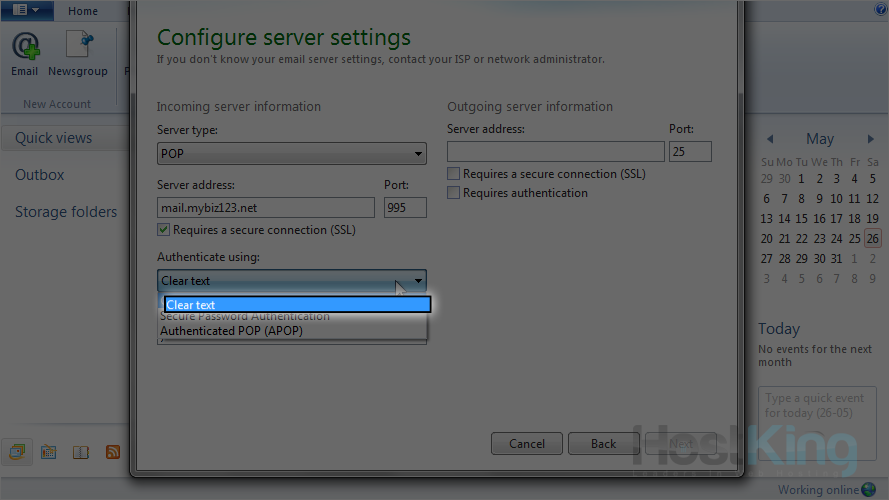This screenshot has width=889, height=500.
Task: Open the Mail view icon
Action: 17,452
